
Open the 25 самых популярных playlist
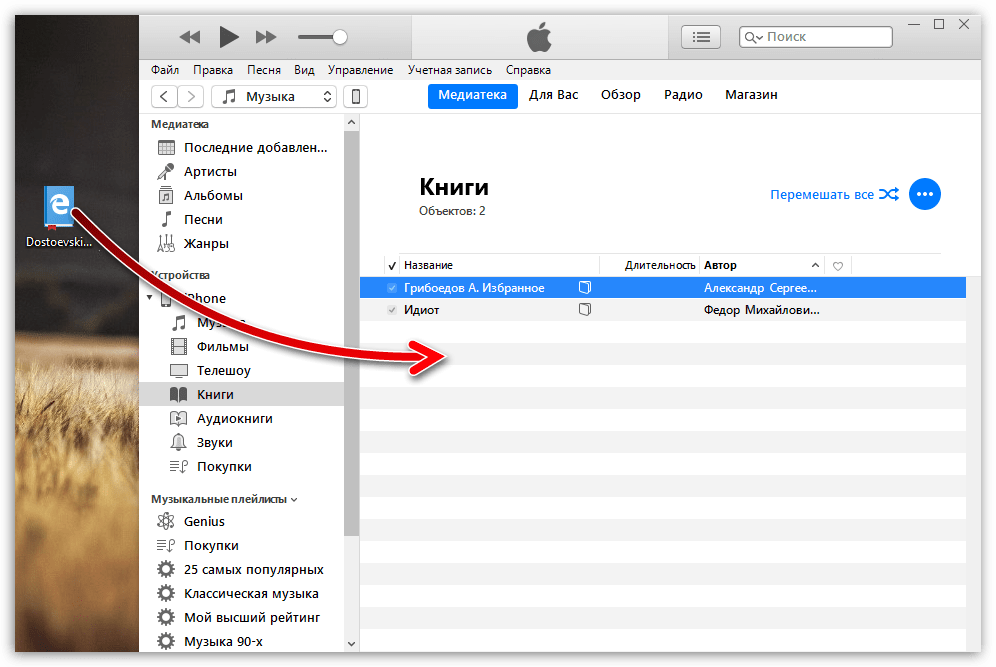click(x=240, y=570)
